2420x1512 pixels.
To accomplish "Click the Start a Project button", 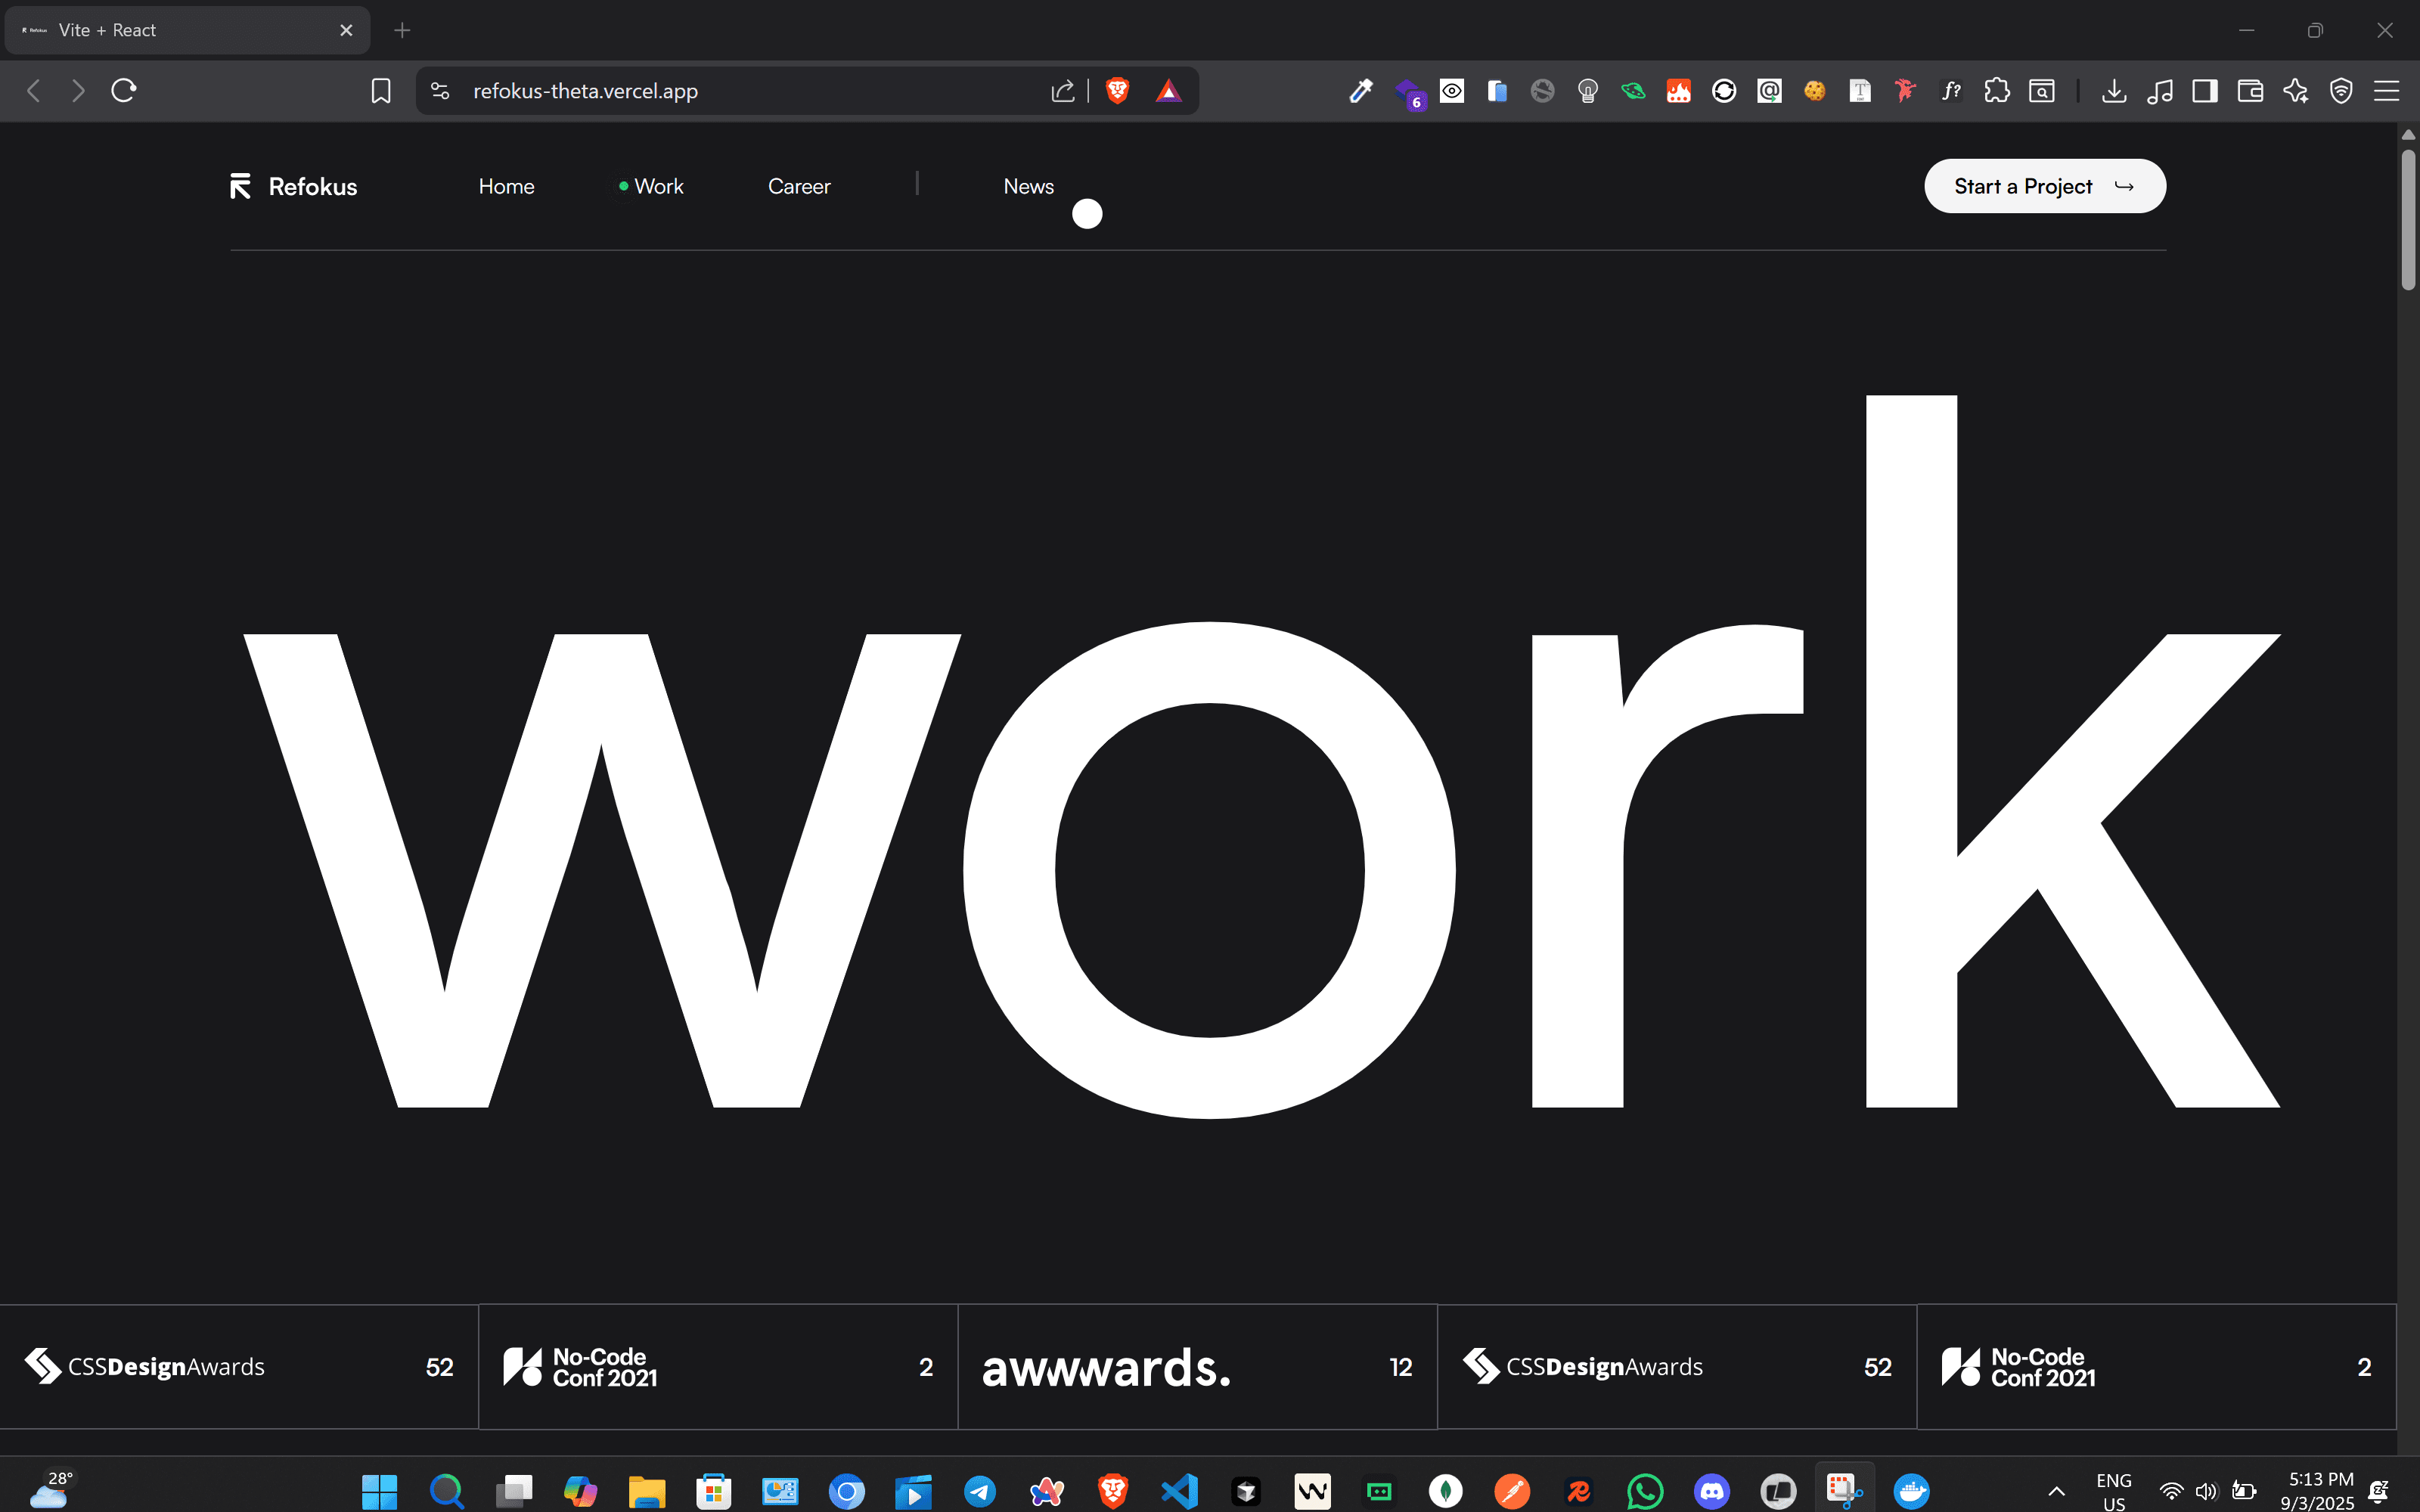I will [x=2045, y=186].
